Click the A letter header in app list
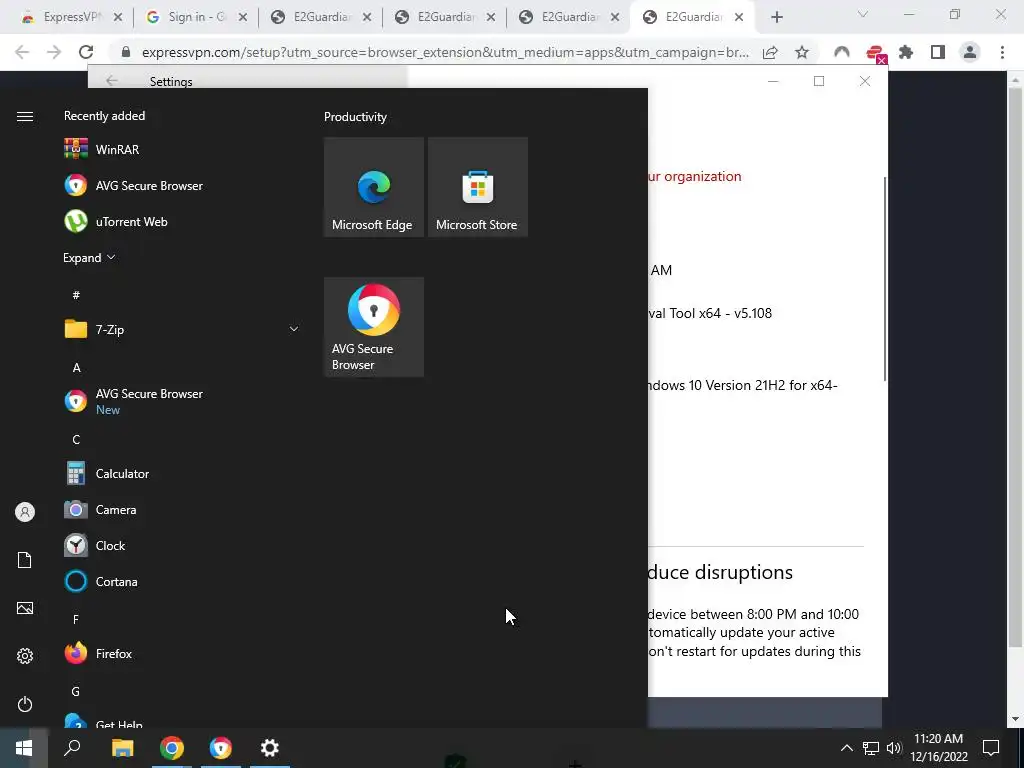This screenshot has width=1024, height=768. pos(76,368)
